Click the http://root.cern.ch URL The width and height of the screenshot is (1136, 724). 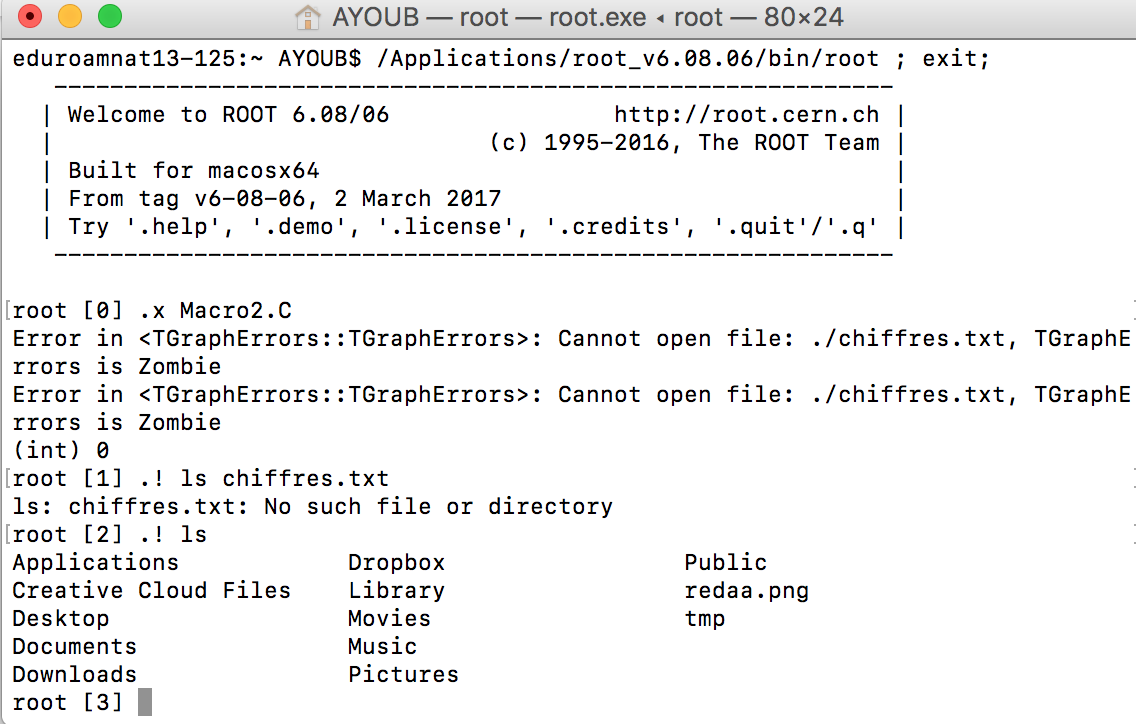[x=746, y=115]
